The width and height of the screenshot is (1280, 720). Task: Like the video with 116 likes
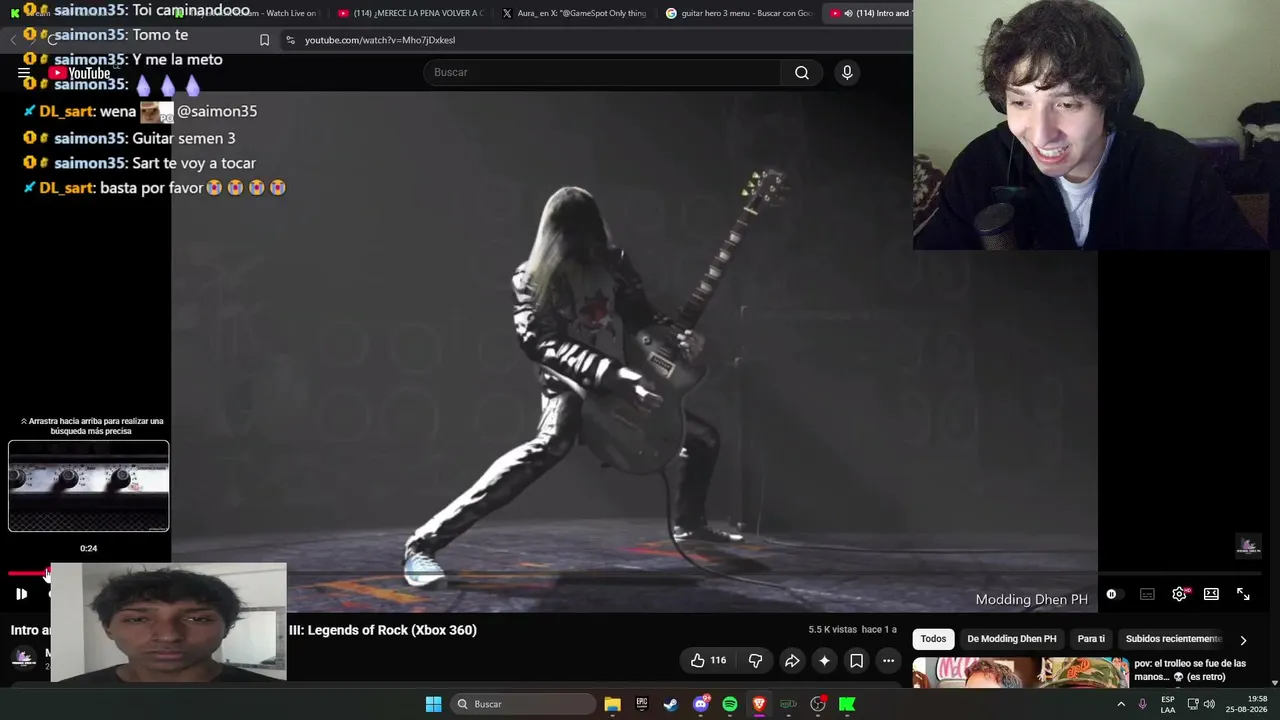[x=708, y=660]
